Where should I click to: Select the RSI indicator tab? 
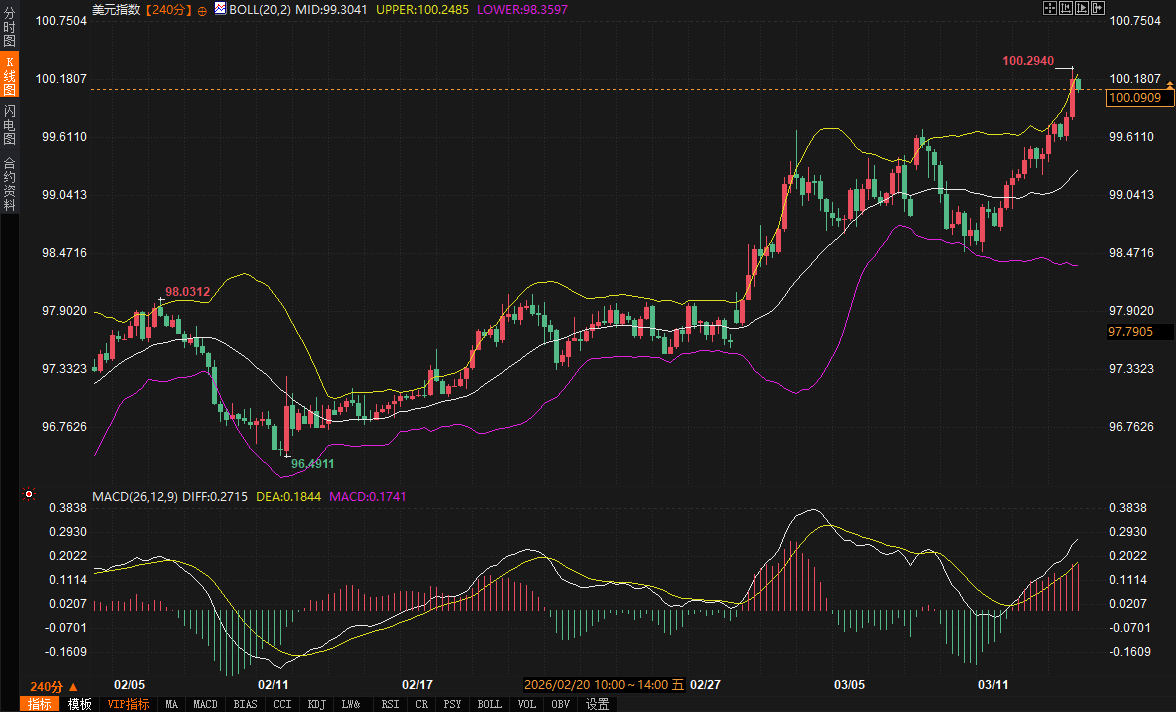pos(390,704)
